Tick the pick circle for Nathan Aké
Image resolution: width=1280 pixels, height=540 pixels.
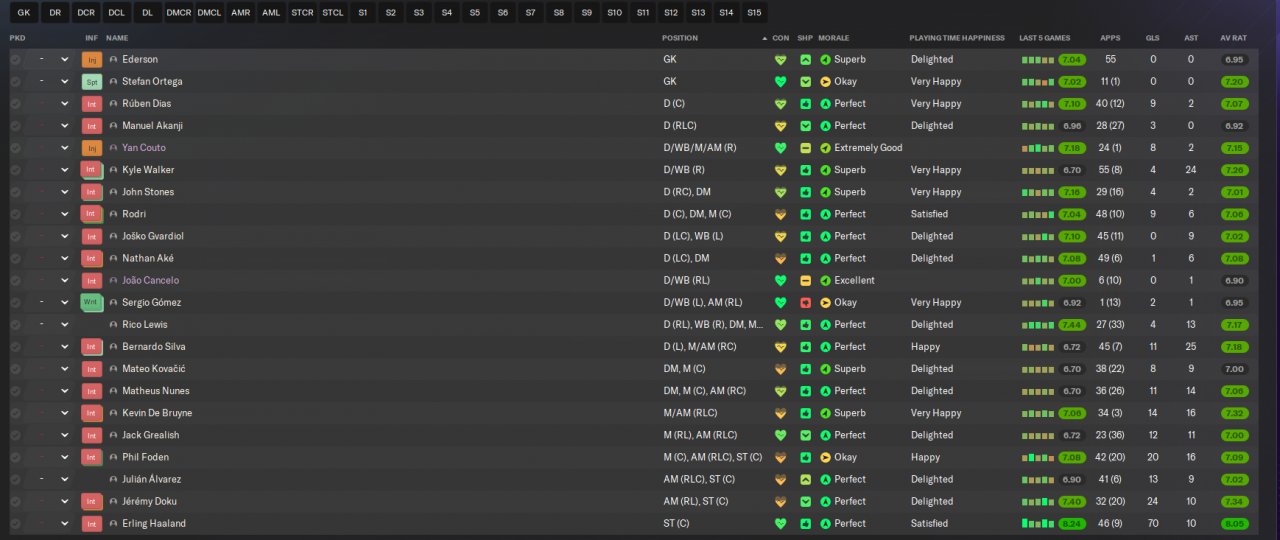coord(15,258)
